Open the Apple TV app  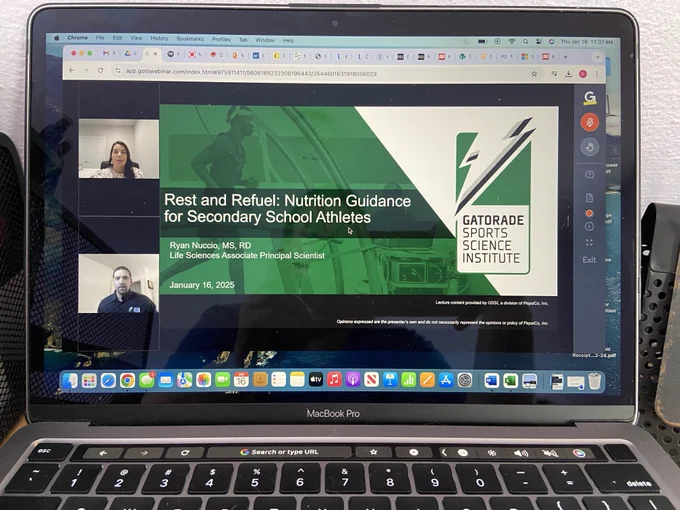316,380
